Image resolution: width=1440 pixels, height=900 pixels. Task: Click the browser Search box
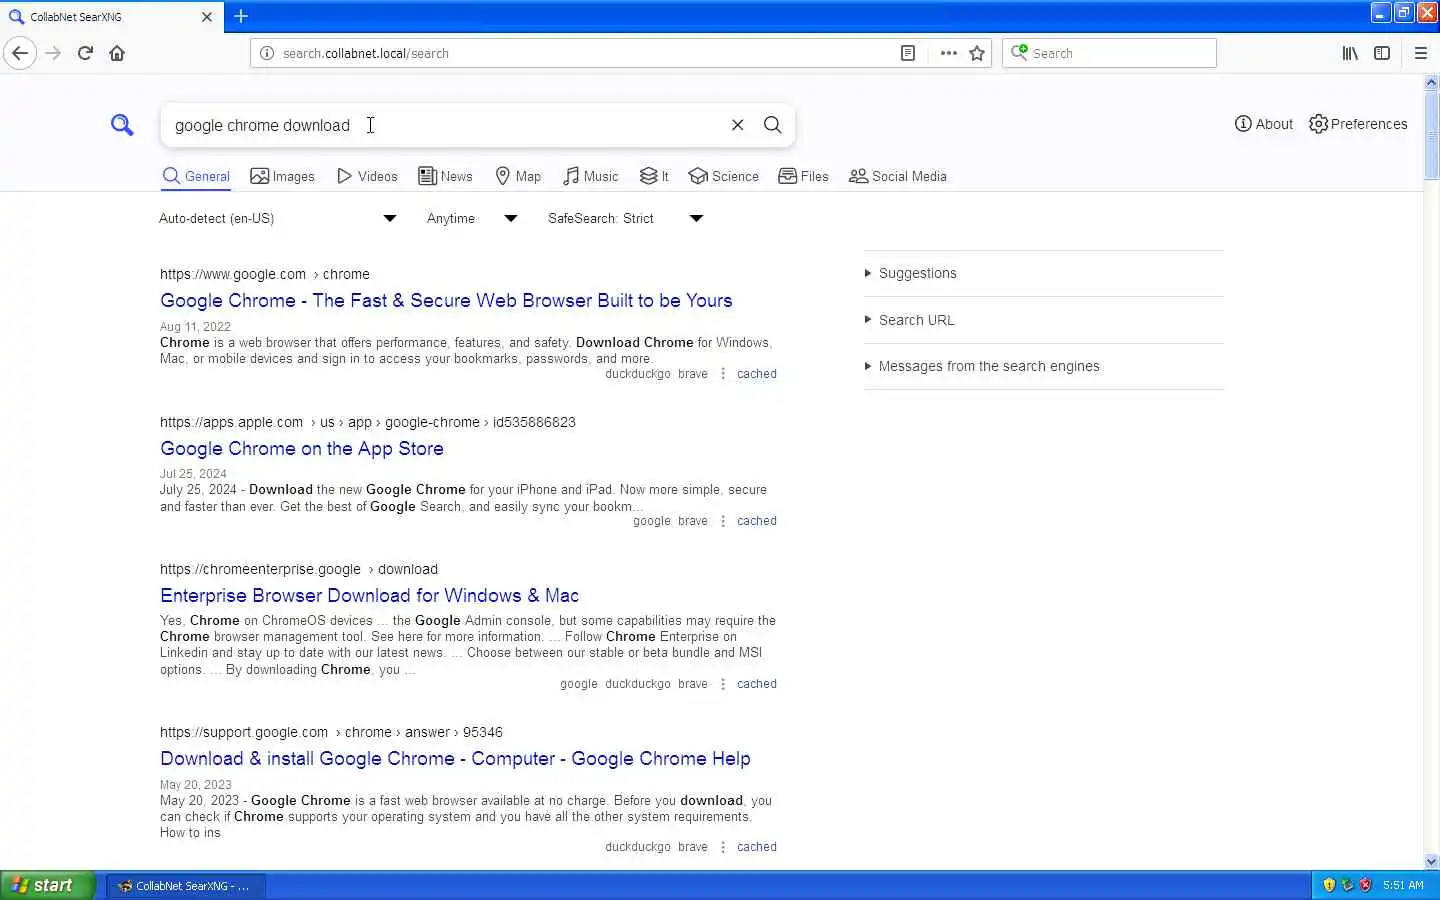pyautogui.click(x=1110, y=53)
